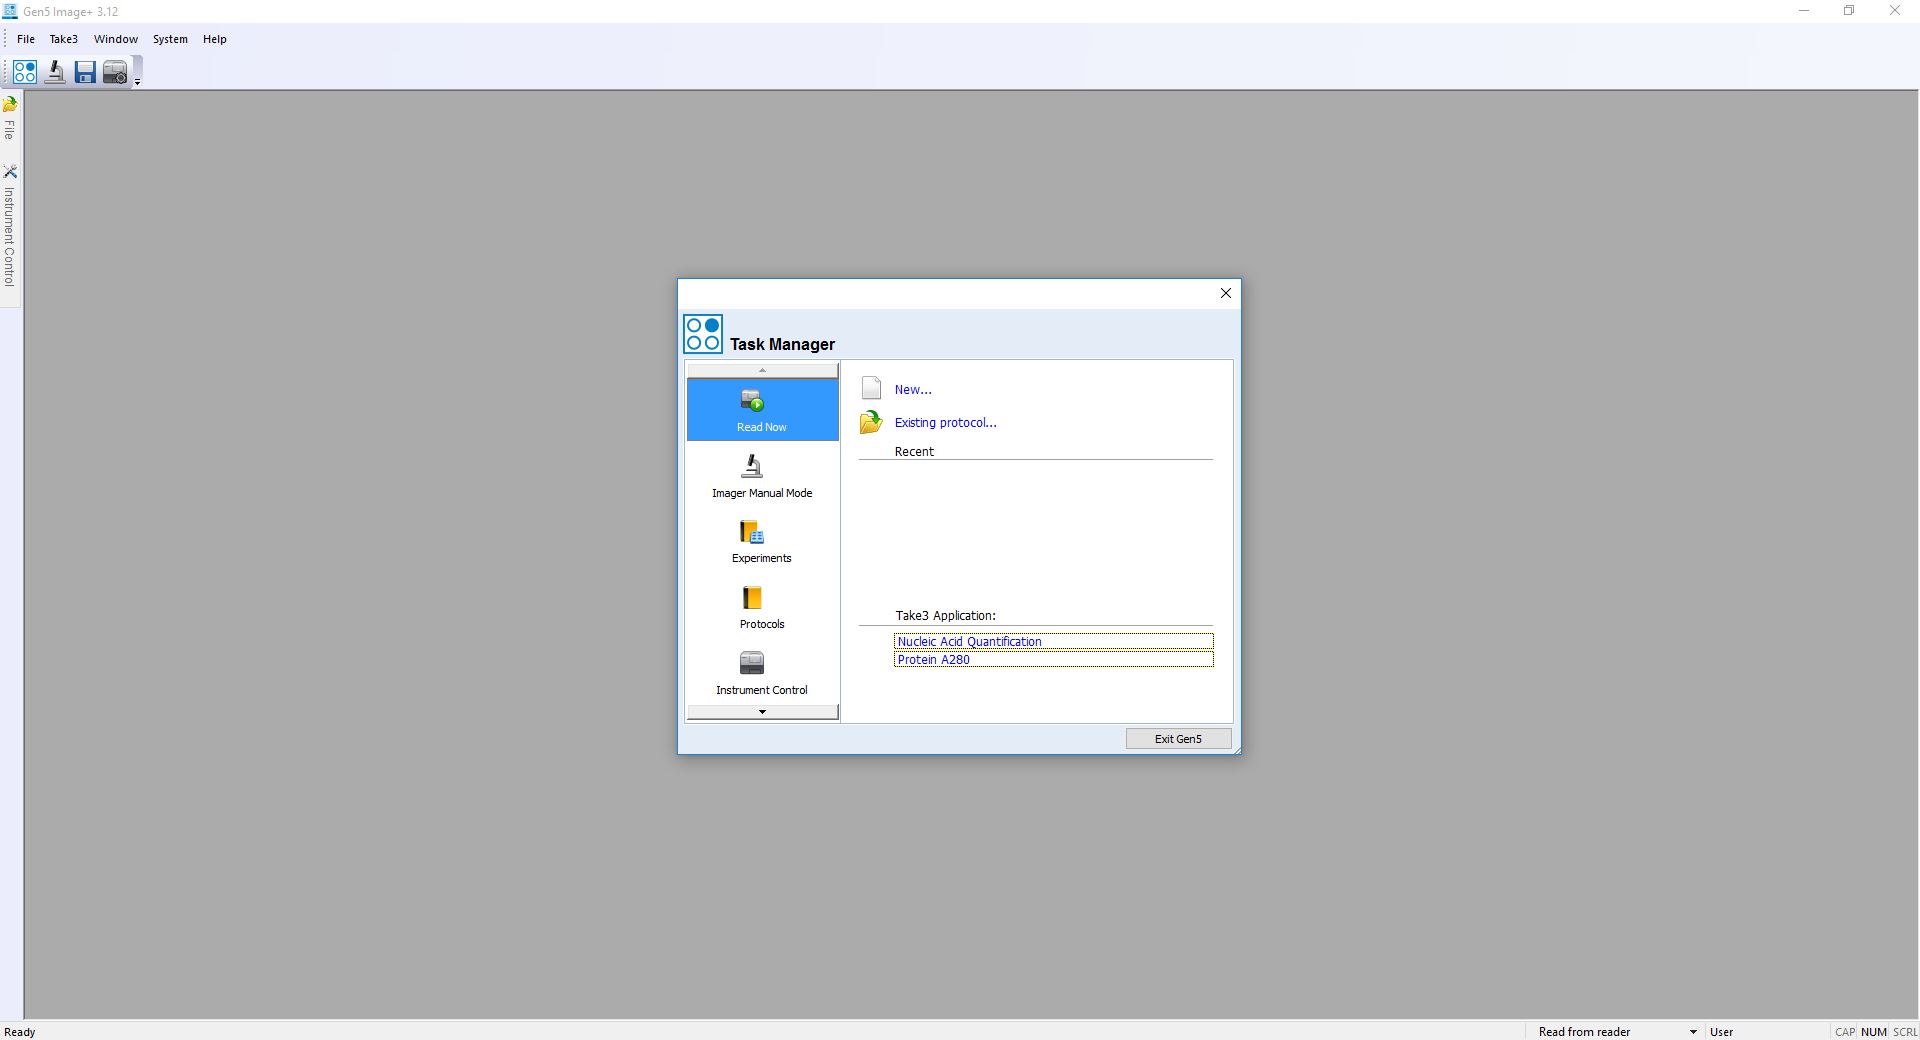Minimize the Gen5 window

(x=1804, y=11)
